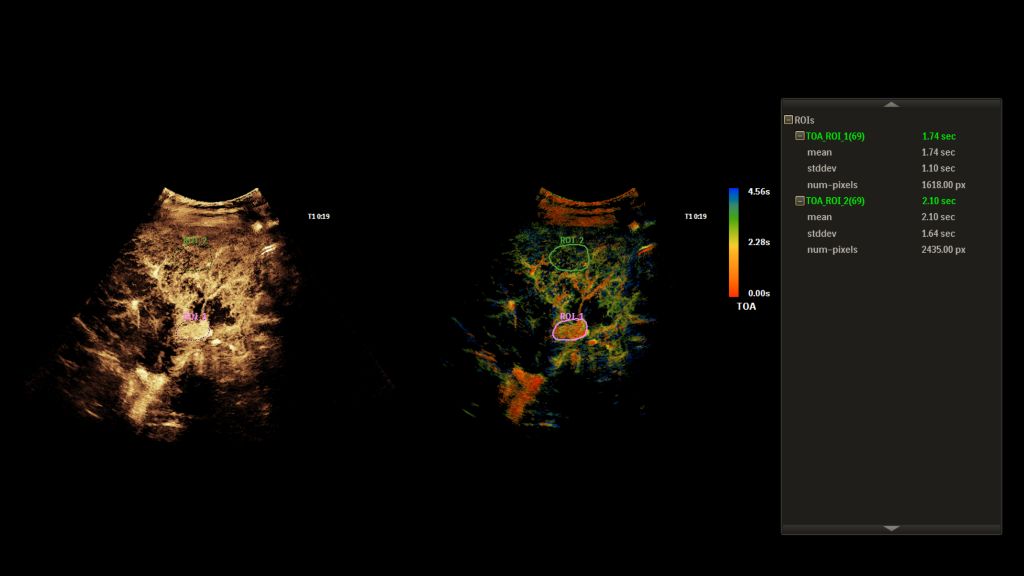
Task: Click the 4.56s color scale maximum label
Action: (758, 191)
